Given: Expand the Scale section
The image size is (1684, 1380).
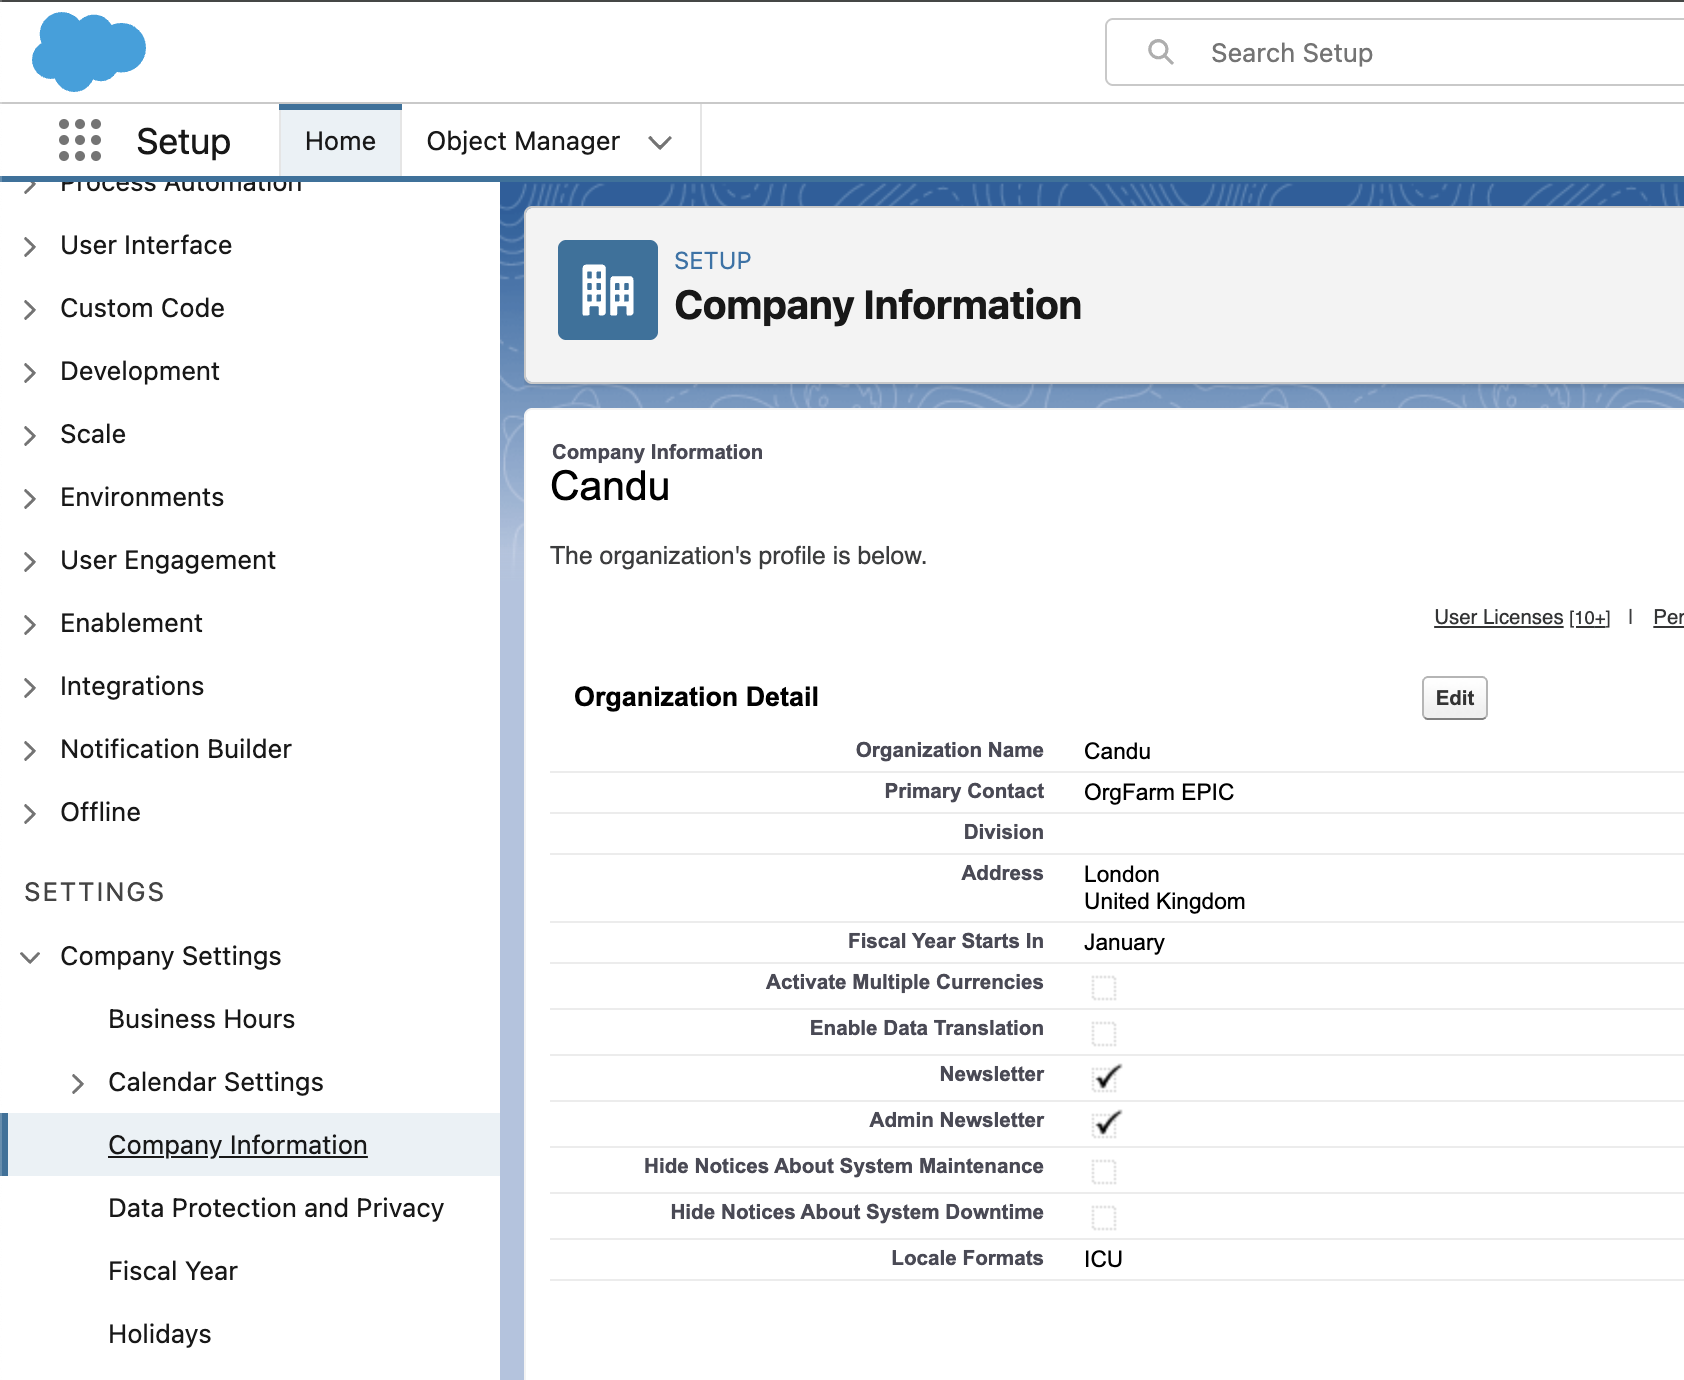Looking at the screenshot, I should click(x=30, y=435).
